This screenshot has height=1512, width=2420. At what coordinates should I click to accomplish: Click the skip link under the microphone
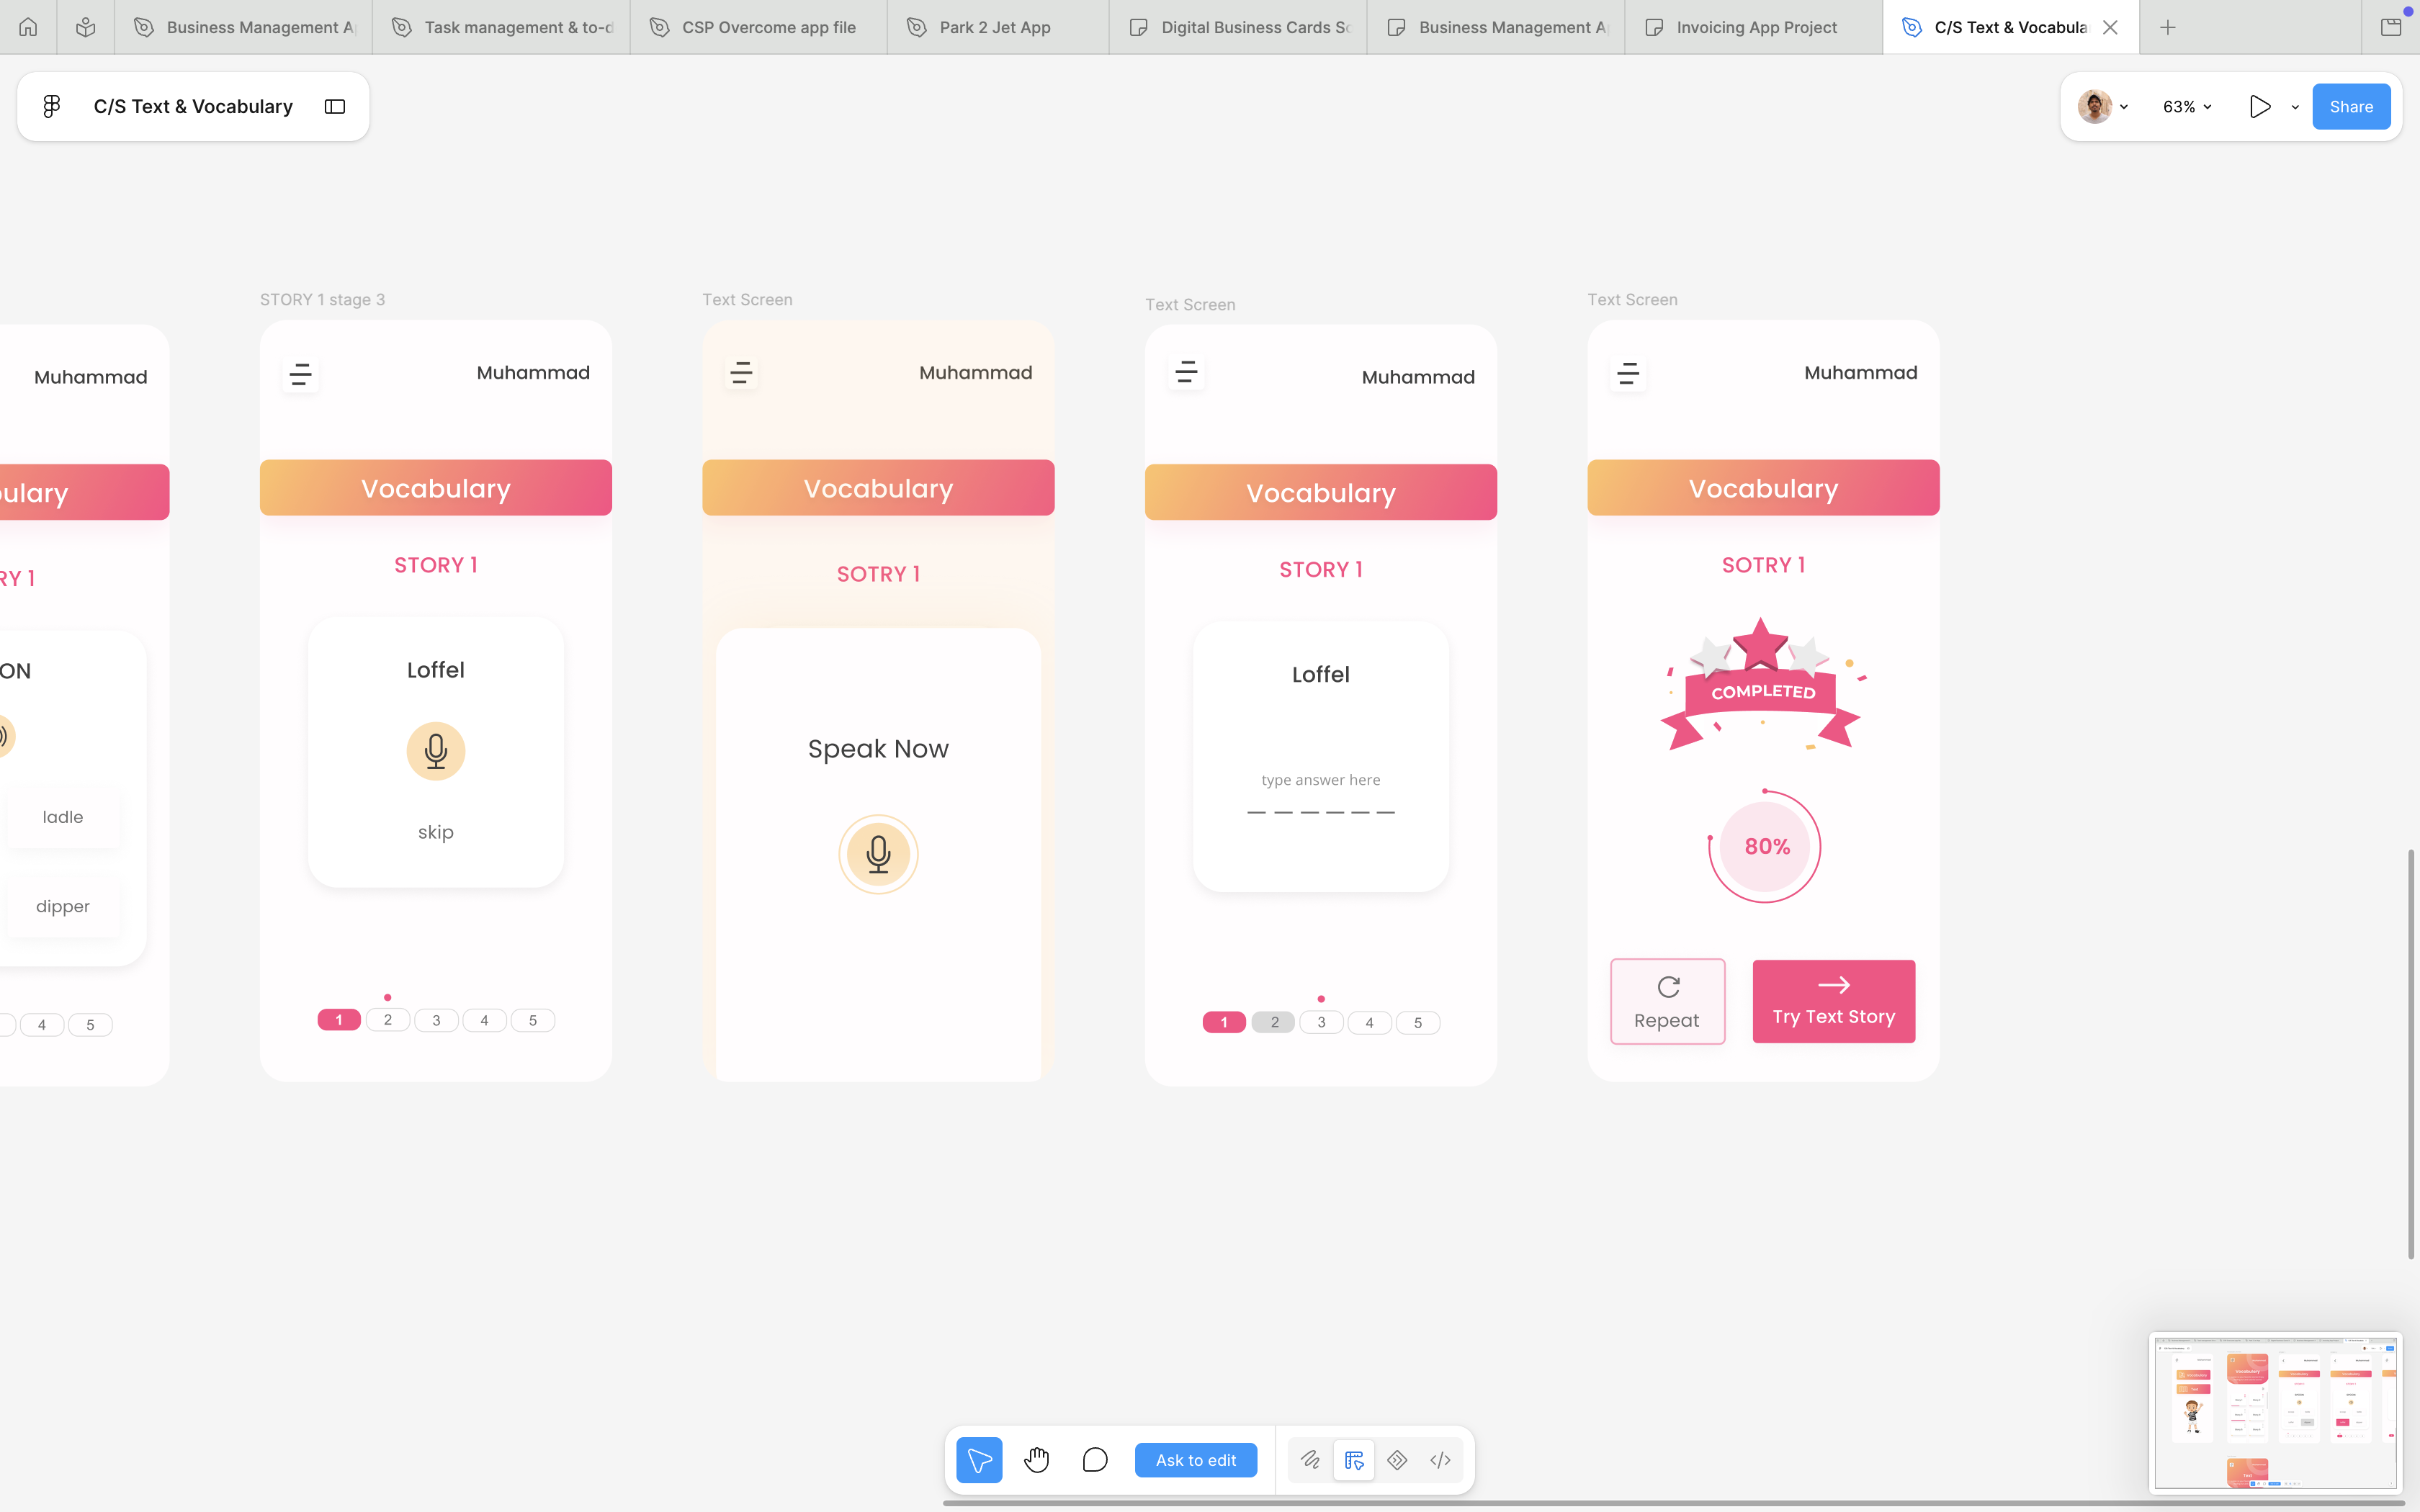436,832
